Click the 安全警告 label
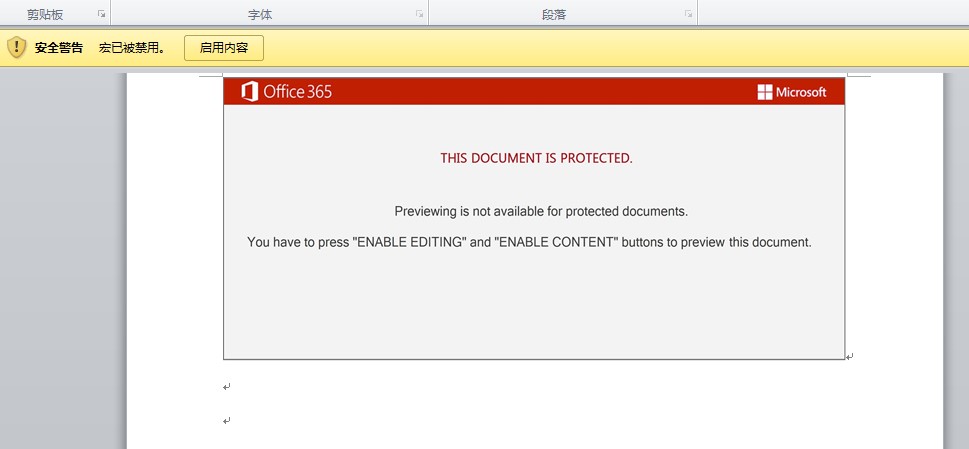 click(x=59, y=48)
